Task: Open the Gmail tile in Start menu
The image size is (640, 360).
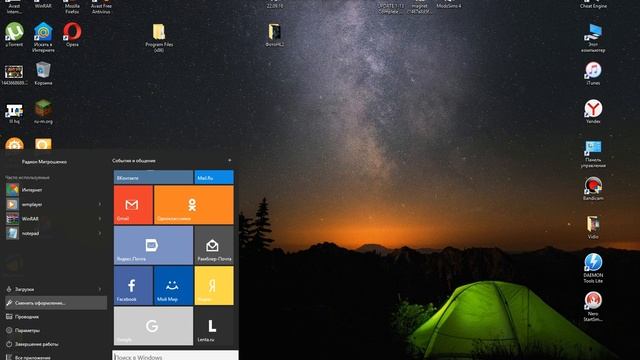Action: tap(133, 204)
